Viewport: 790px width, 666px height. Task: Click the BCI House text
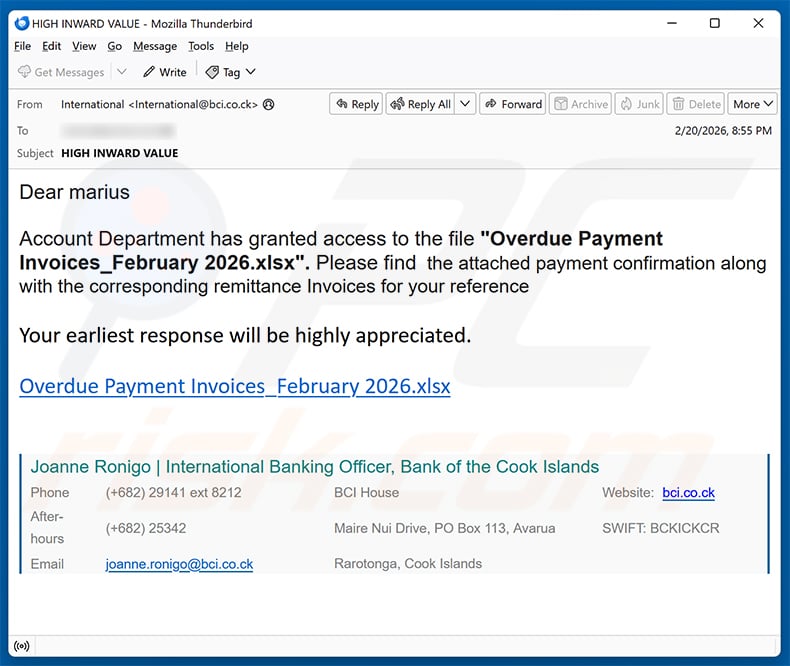click(x=366, y=492)
